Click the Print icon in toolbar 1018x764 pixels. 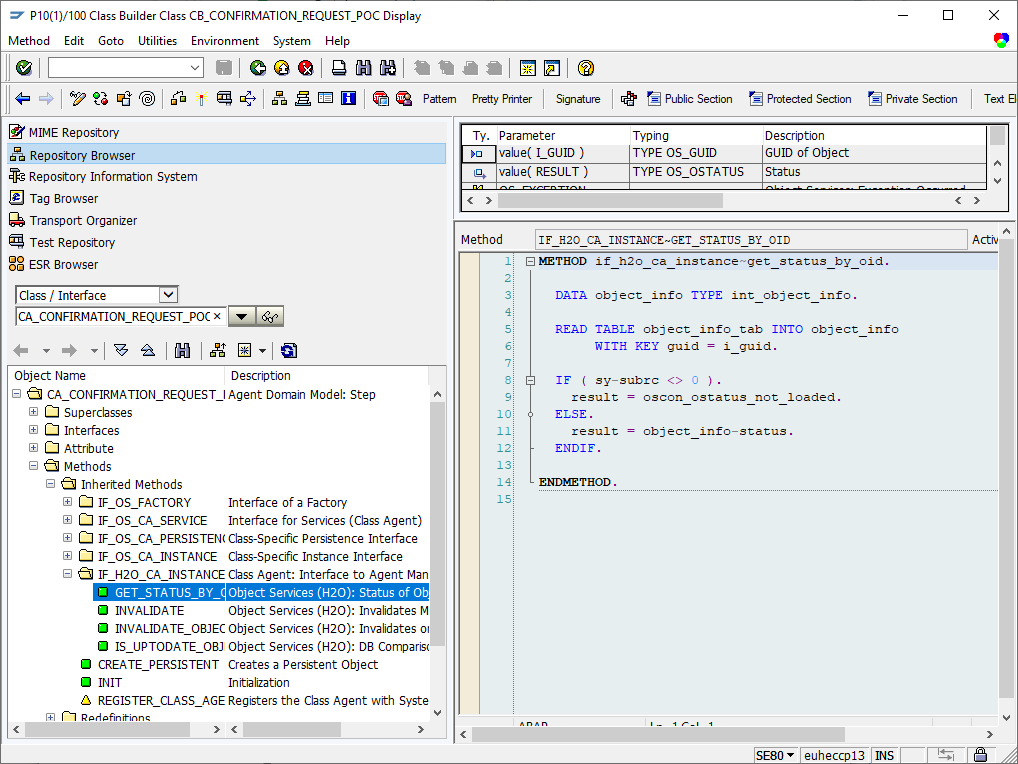pyautogui.click(x=339, y=68)
